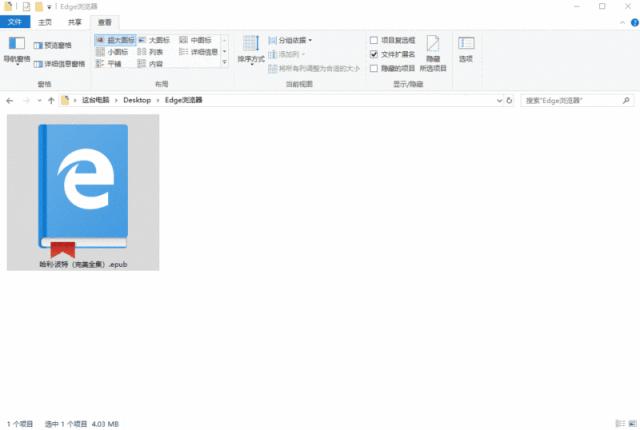Expand chevron after Desktop in the path

pyautogui.click(x=158, y=100)
